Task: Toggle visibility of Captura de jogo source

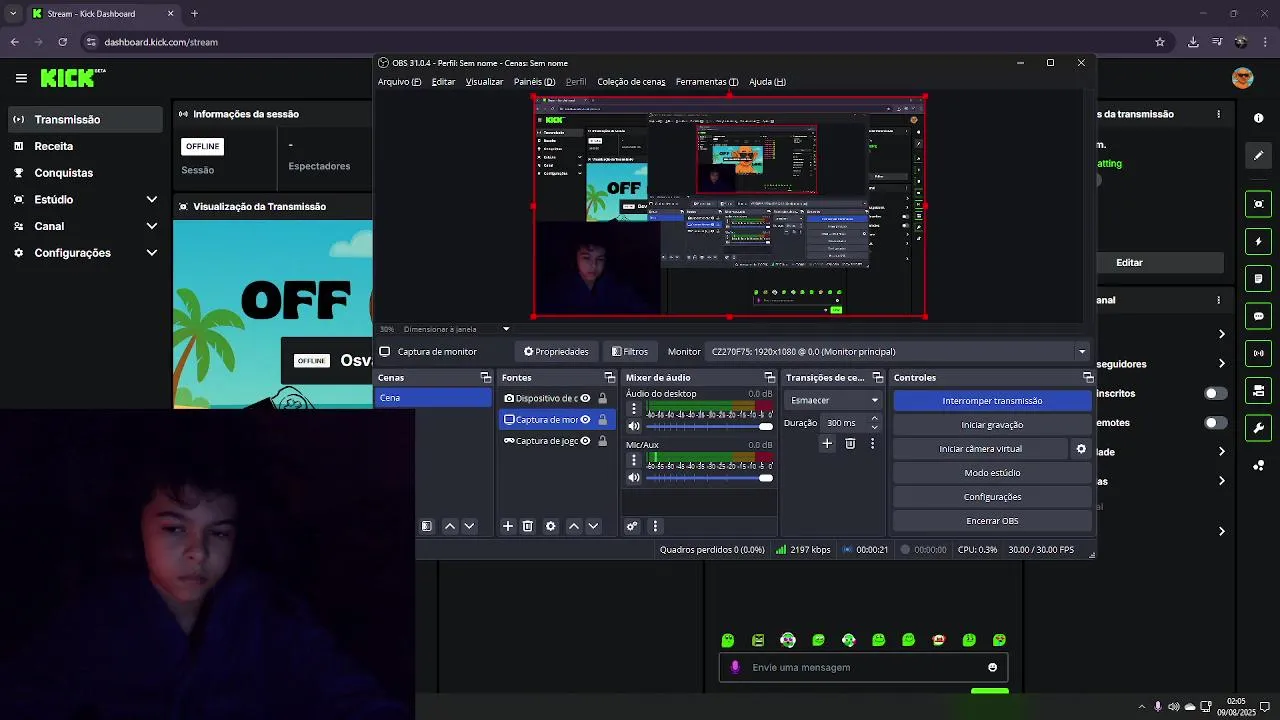Action: point(585,441)
